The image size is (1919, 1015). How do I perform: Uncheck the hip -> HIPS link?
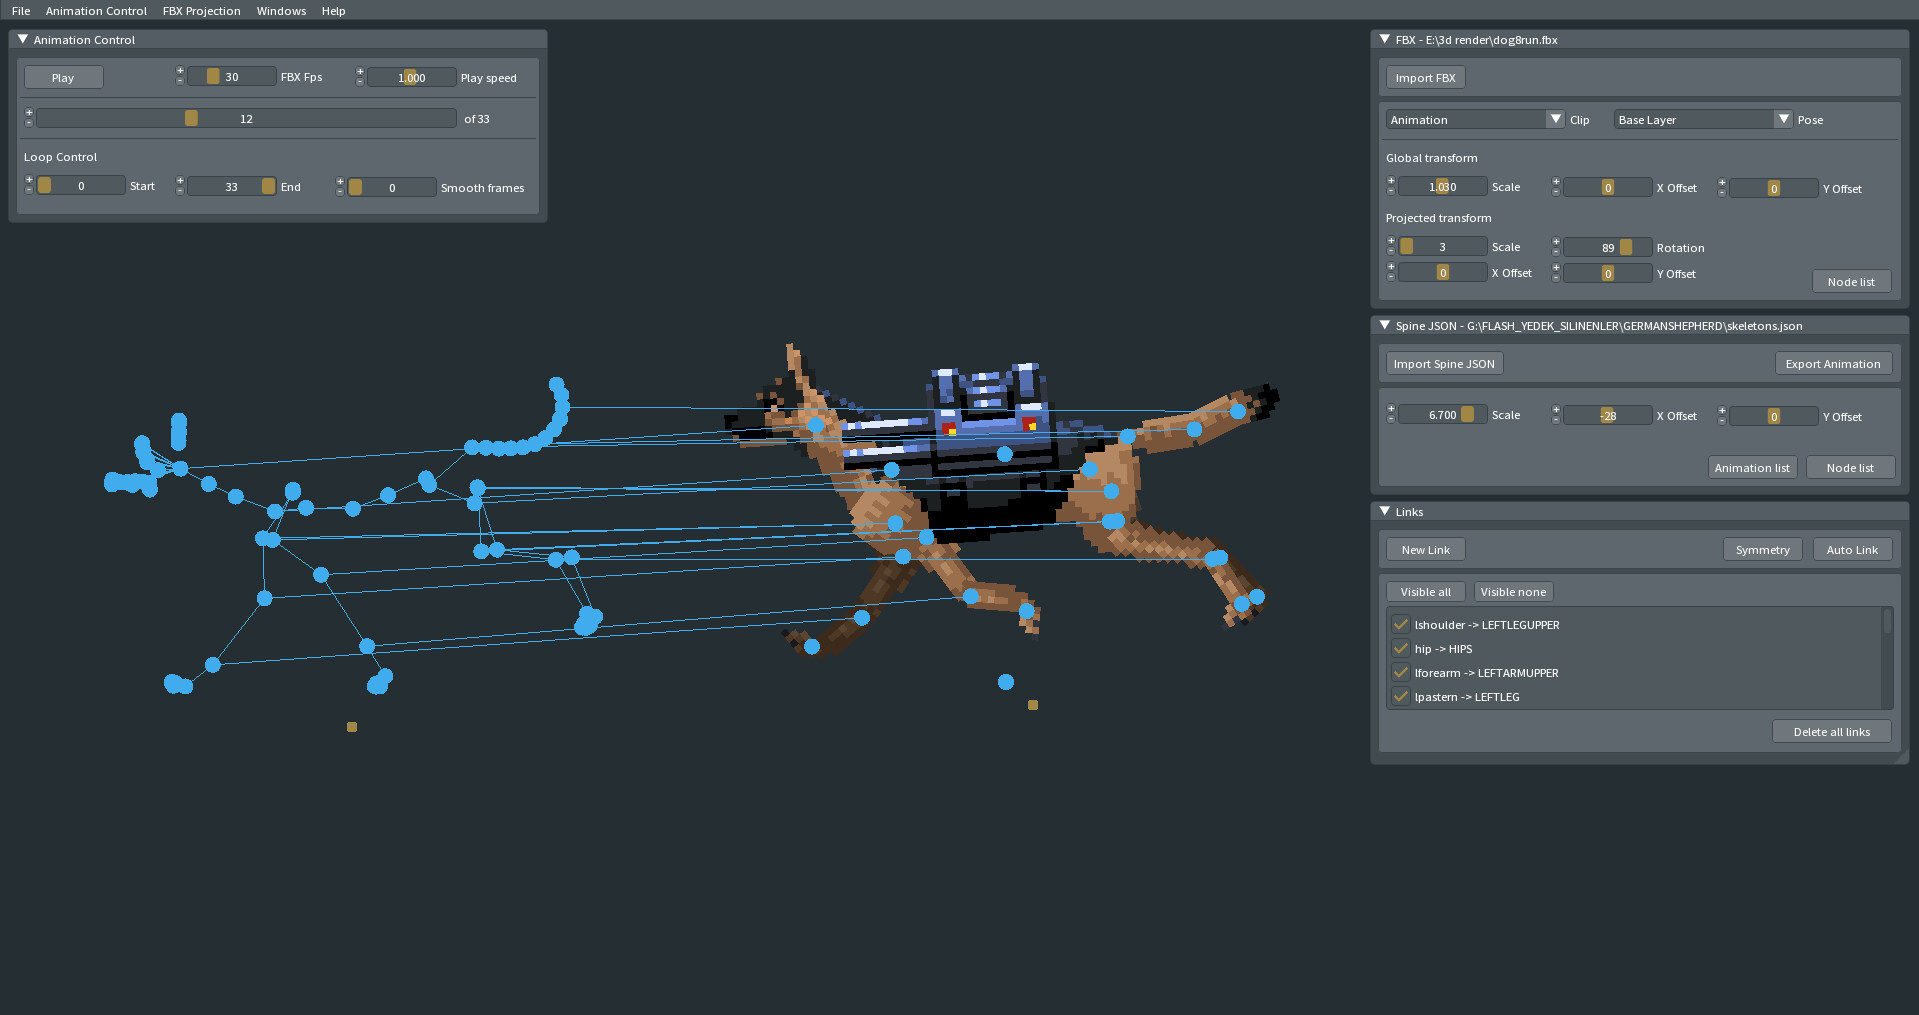(1400, 648)
